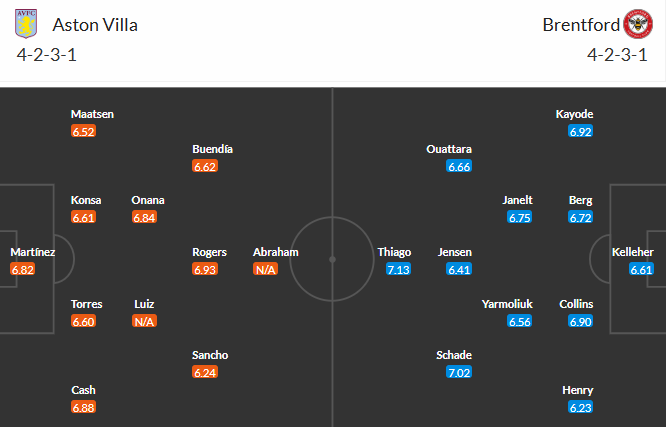Screen dimensions: 666x427
Task: Select player Ouattara on the pitch
Action: 449,149
